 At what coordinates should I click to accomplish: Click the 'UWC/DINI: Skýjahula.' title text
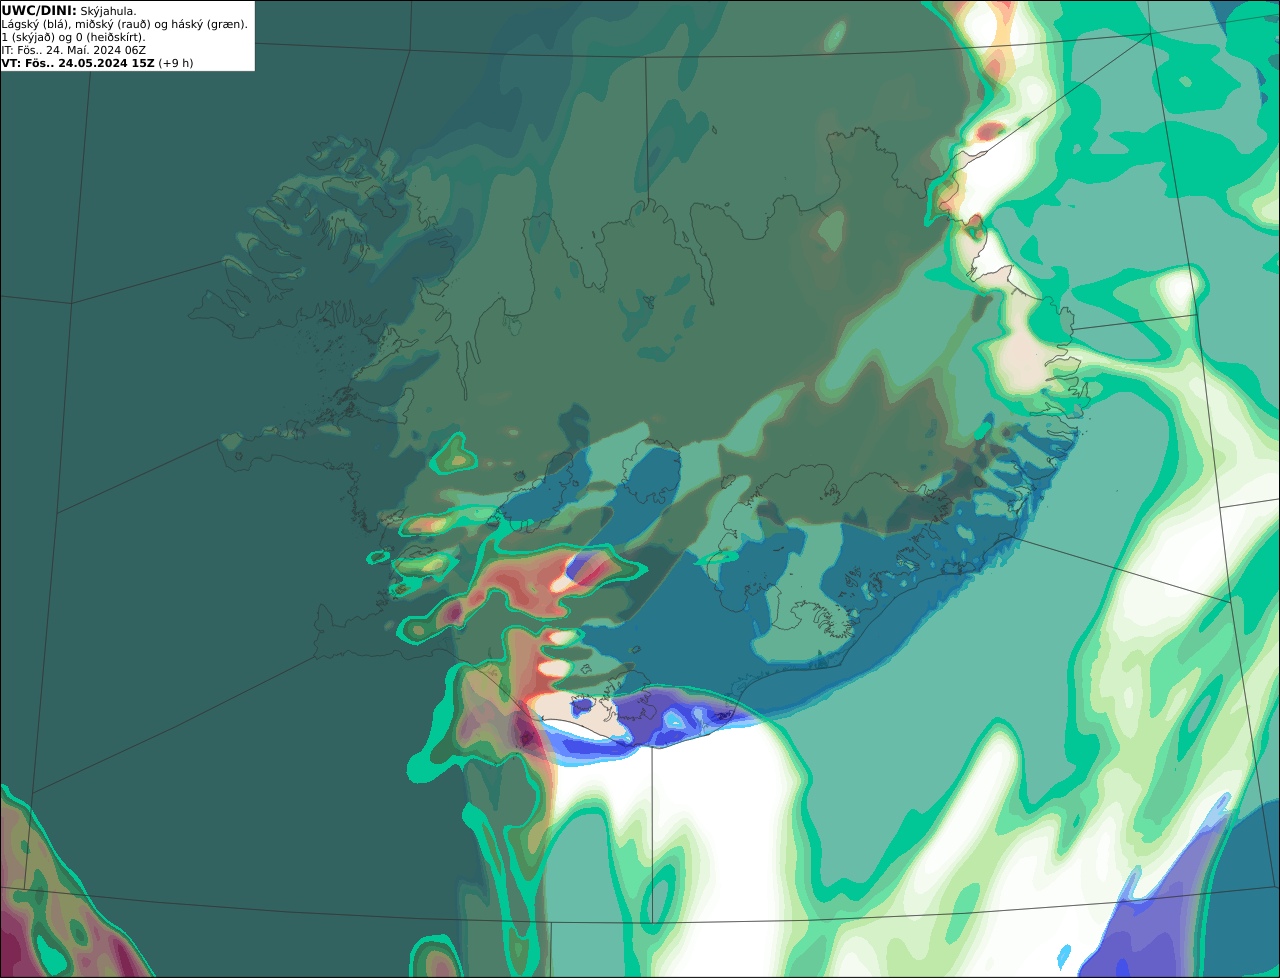(69, 11)
